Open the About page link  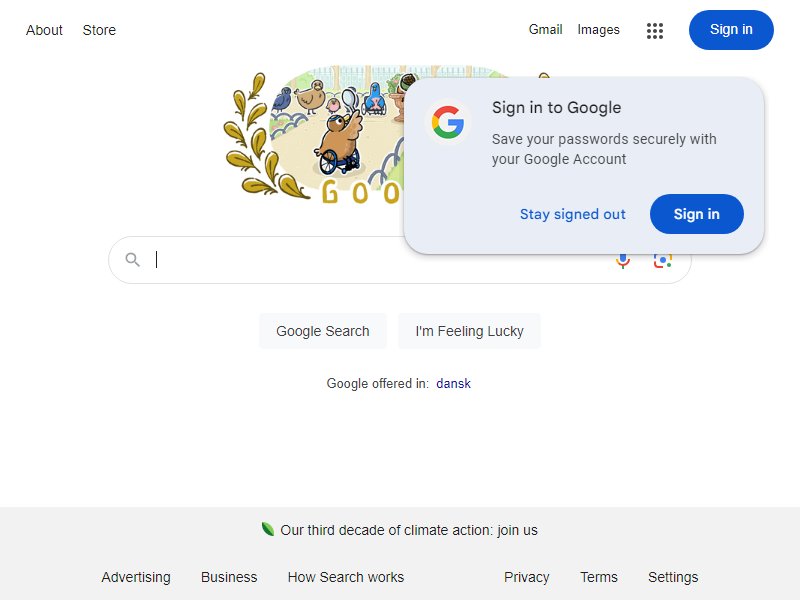tap(44, 30)
